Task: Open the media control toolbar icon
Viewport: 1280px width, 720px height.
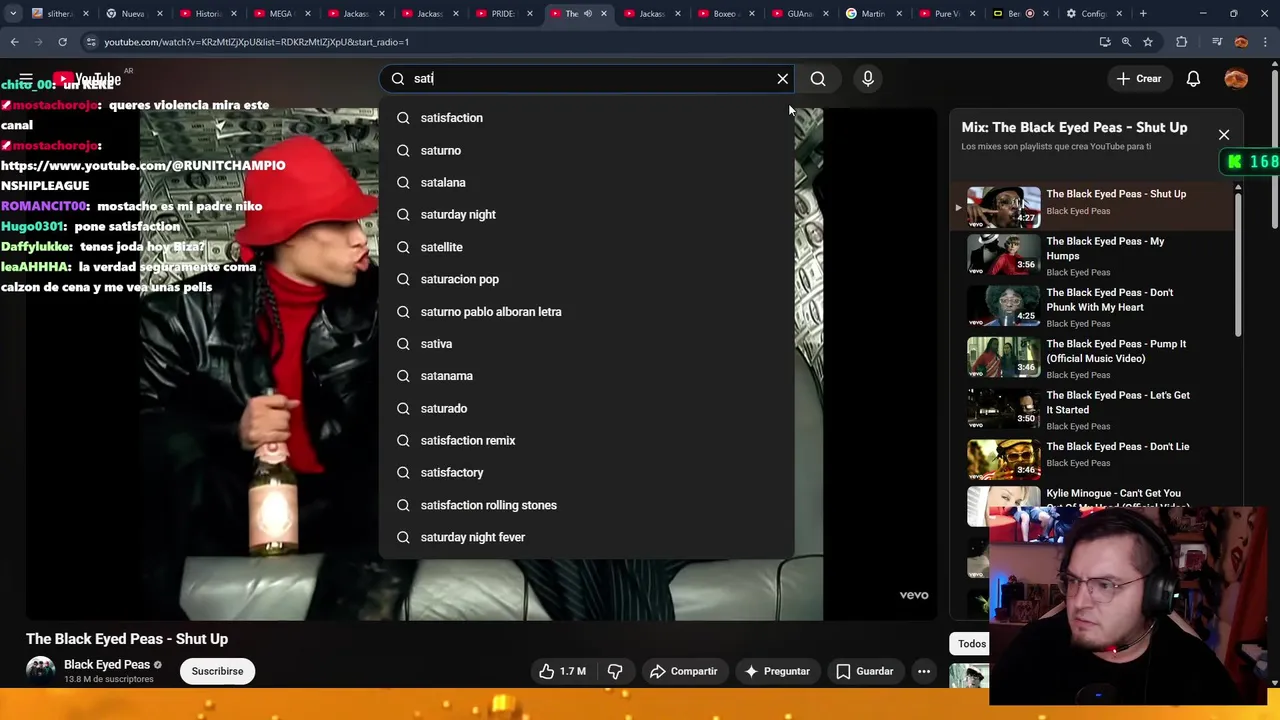Action: tap(1216, 42)
